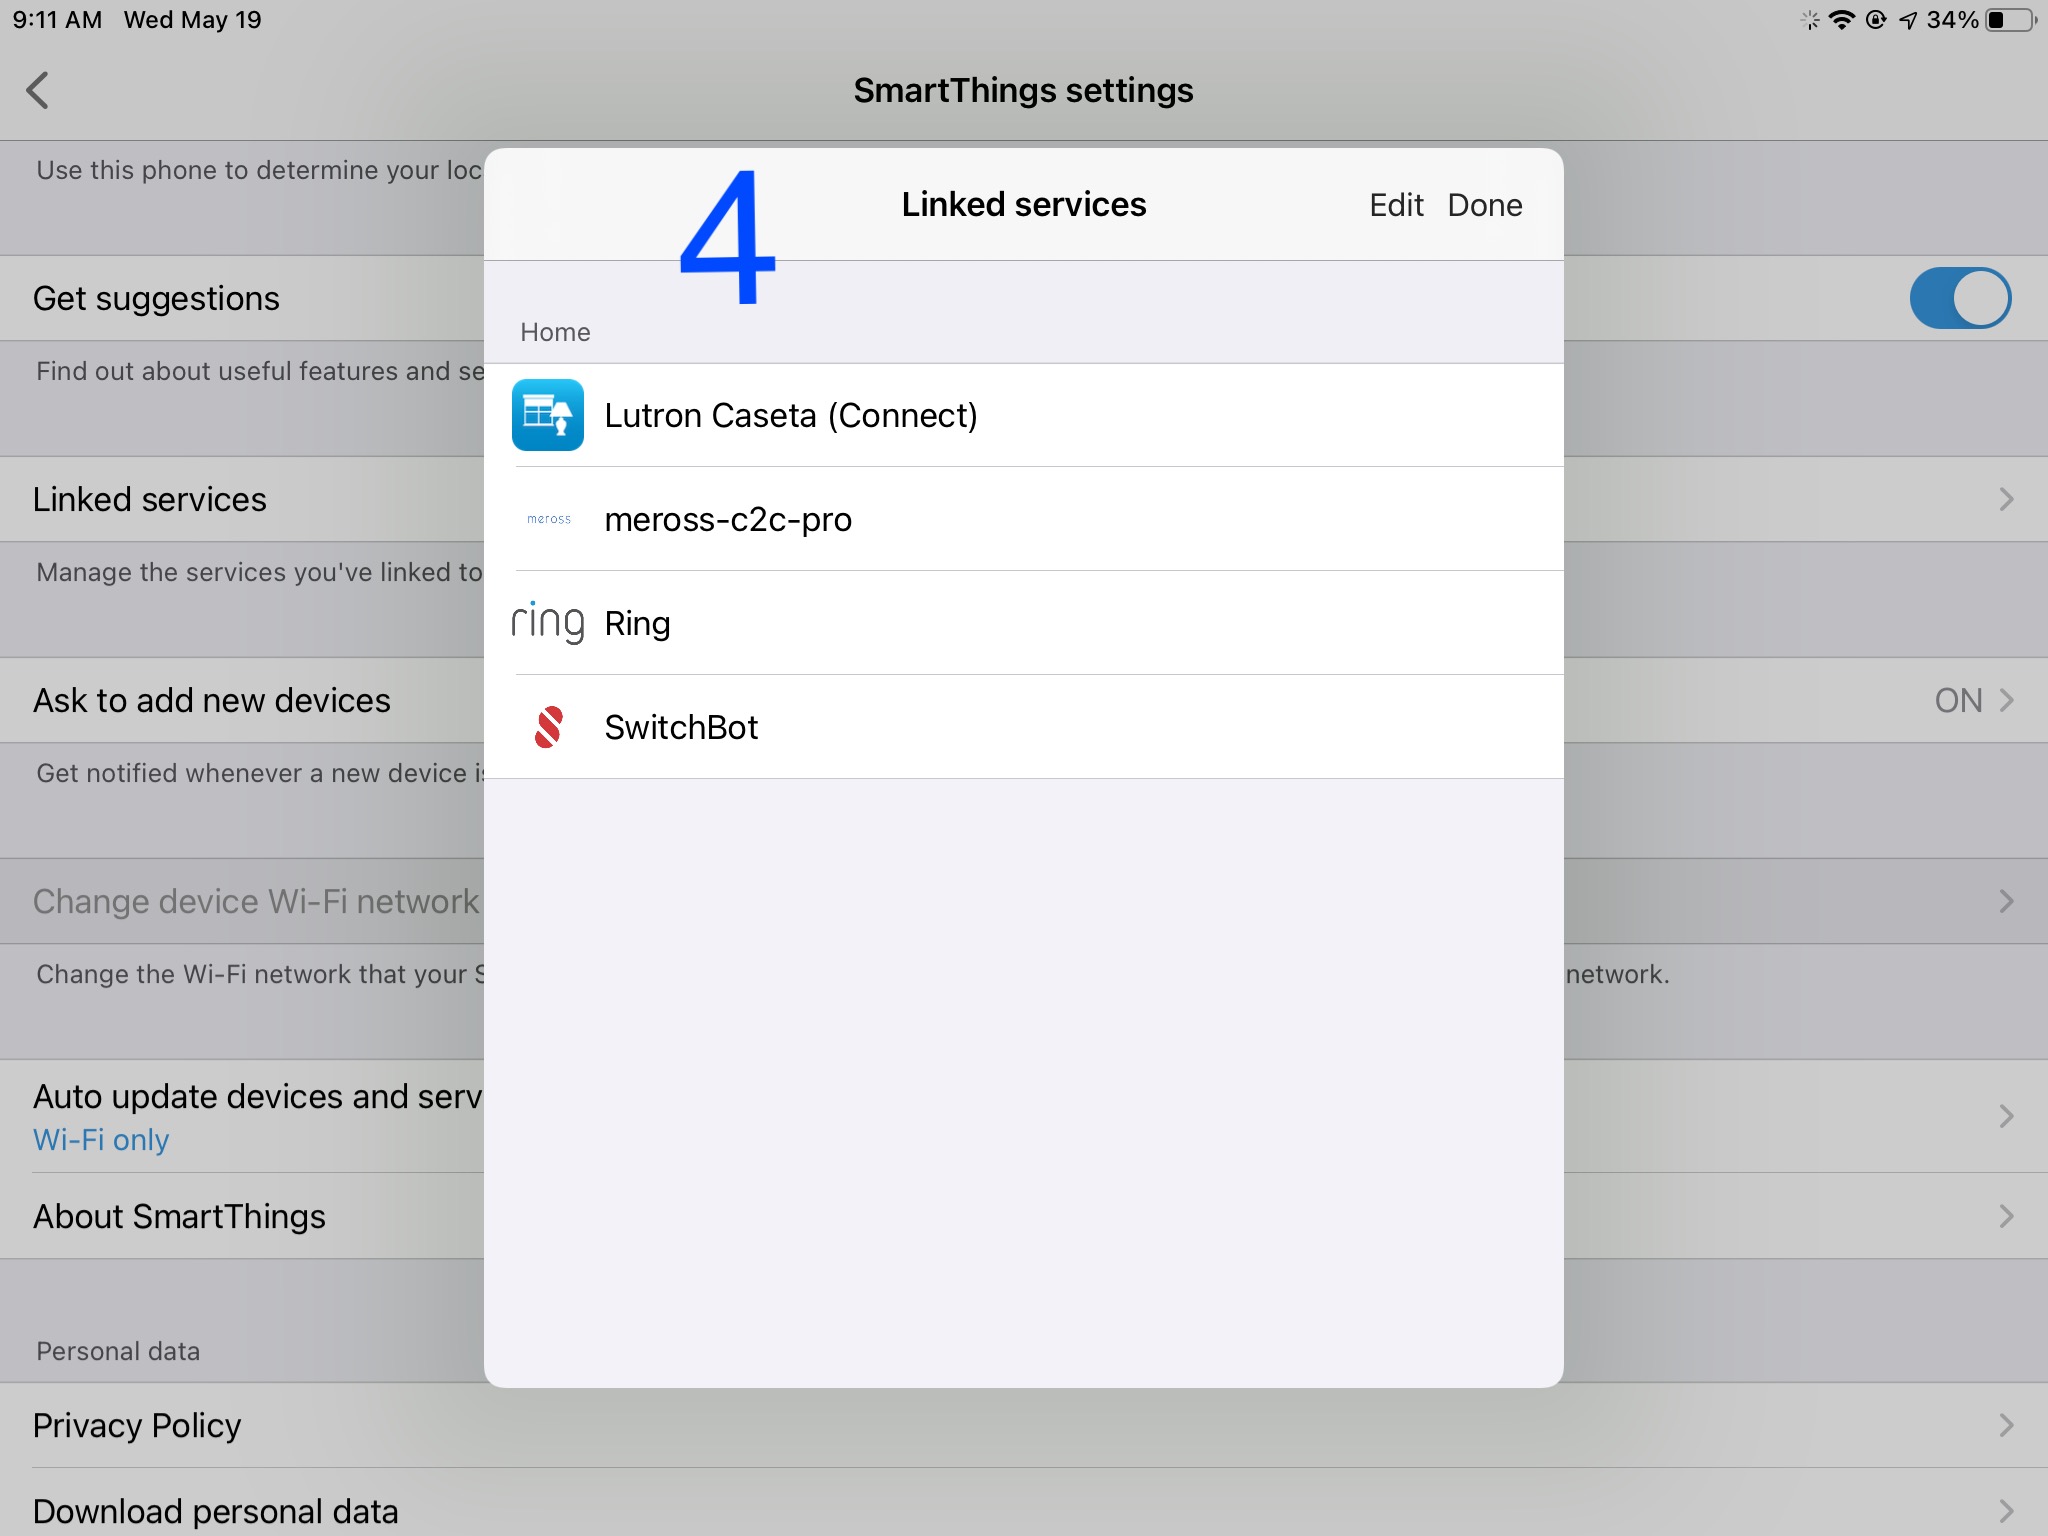Screen dimensions: 2048x1536
Task: Tap the SwitchBot red logo icon
Action: pos(549,727)
